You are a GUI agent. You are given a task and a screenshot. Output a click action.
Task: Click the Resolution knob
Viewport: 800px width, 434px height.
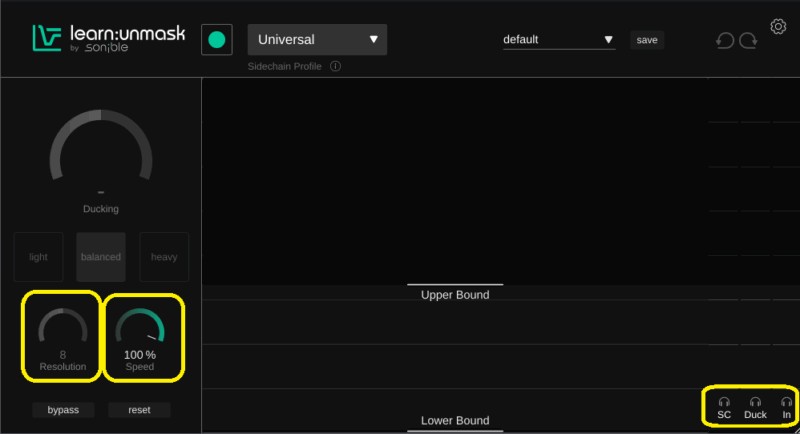63,329
